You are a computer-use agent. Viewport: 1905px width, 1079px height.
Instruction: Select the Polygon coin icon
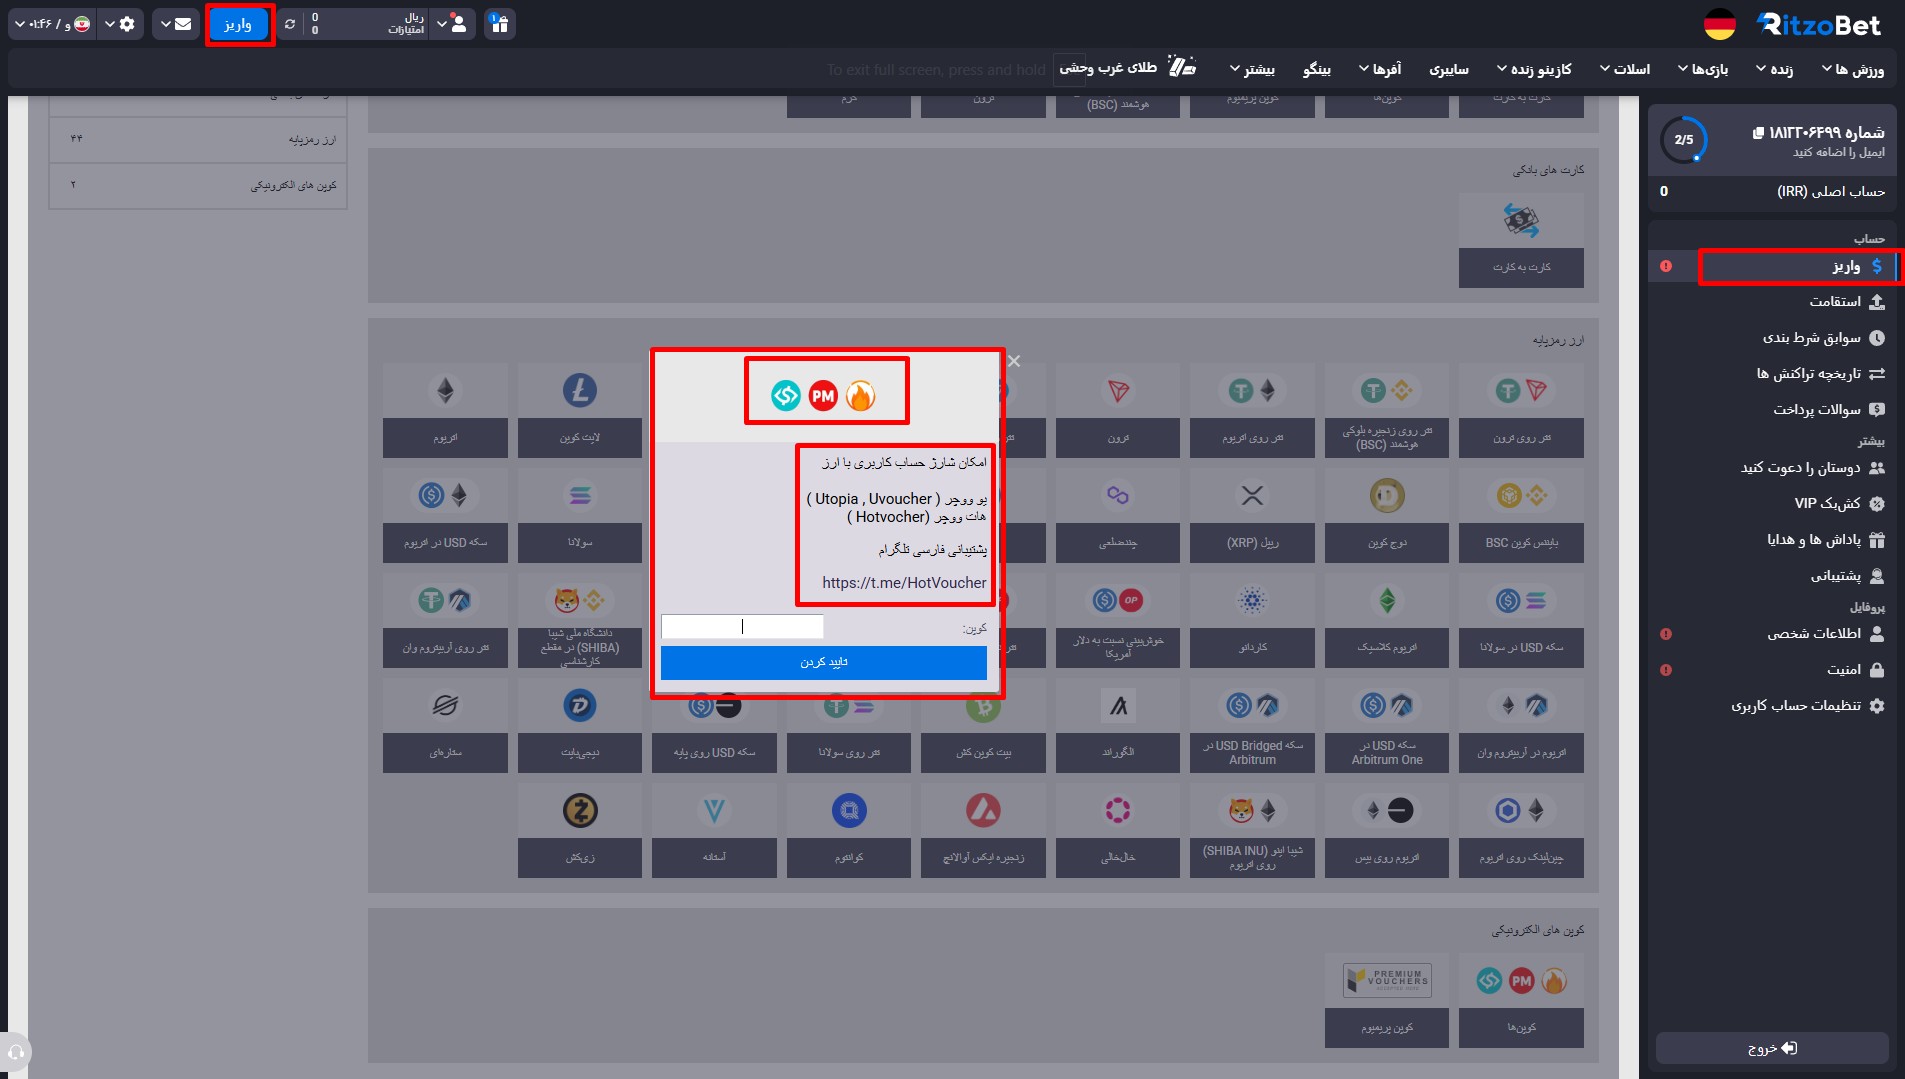[1118, 495]
